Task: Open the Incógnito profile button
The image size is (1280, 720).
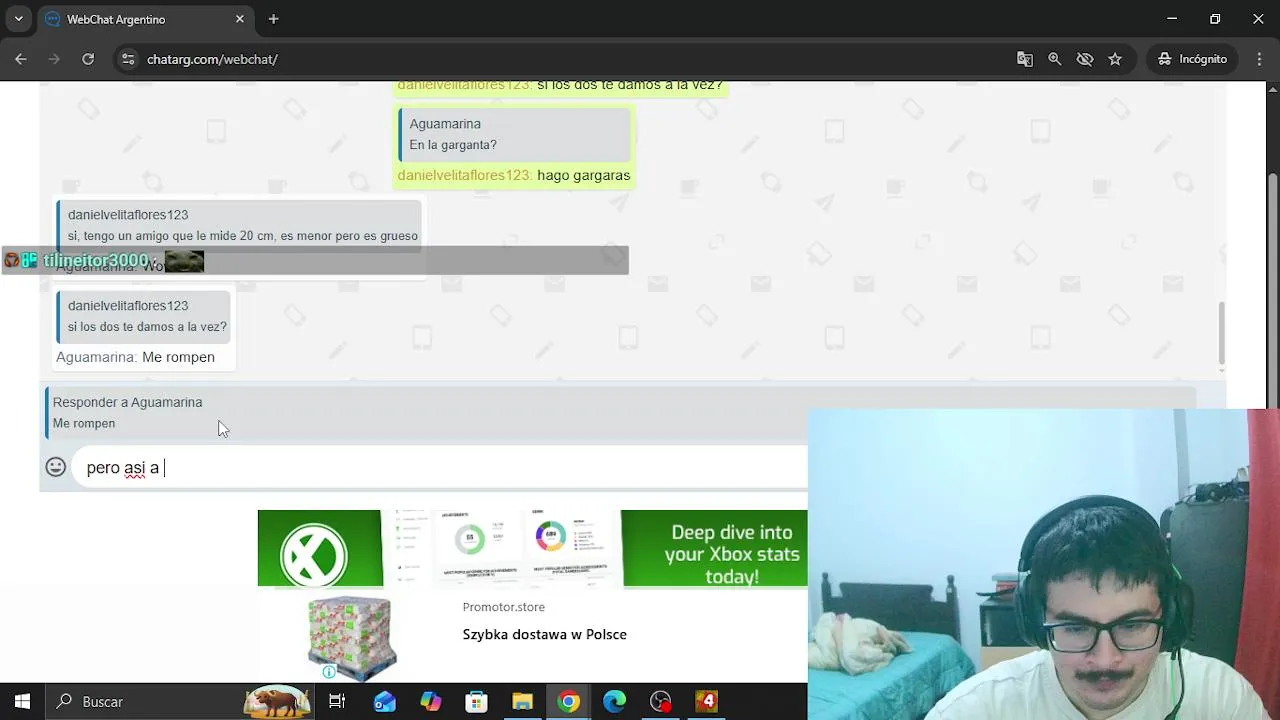Action: pos(1192,59)
